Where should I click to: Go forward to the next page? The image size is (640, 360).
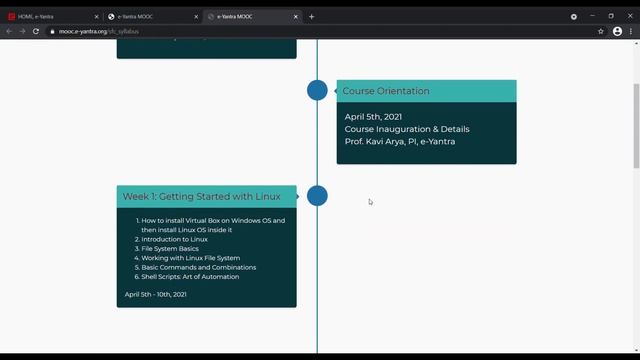[22, 31]
